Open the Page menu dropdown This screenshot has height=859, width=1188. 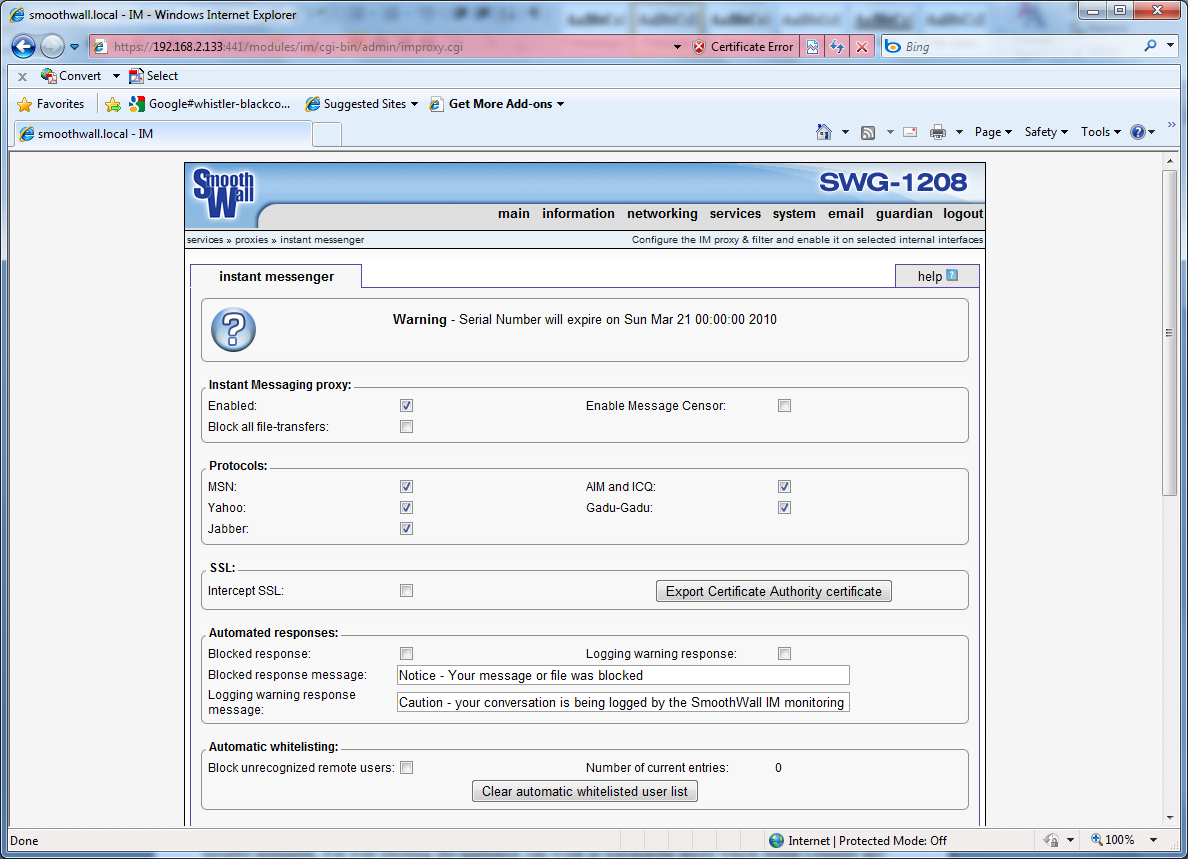point(993,132)
